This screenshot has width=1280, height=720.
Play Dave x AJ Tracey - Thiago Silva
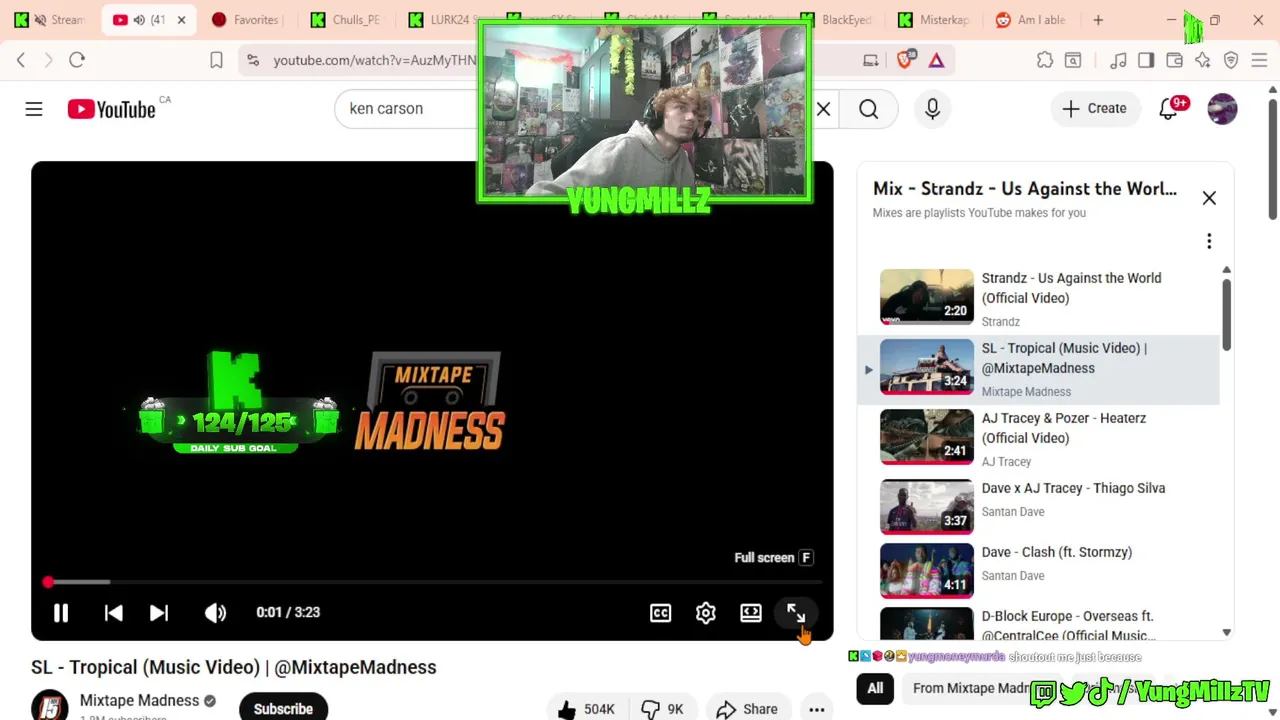click(x=1040, y=505)
